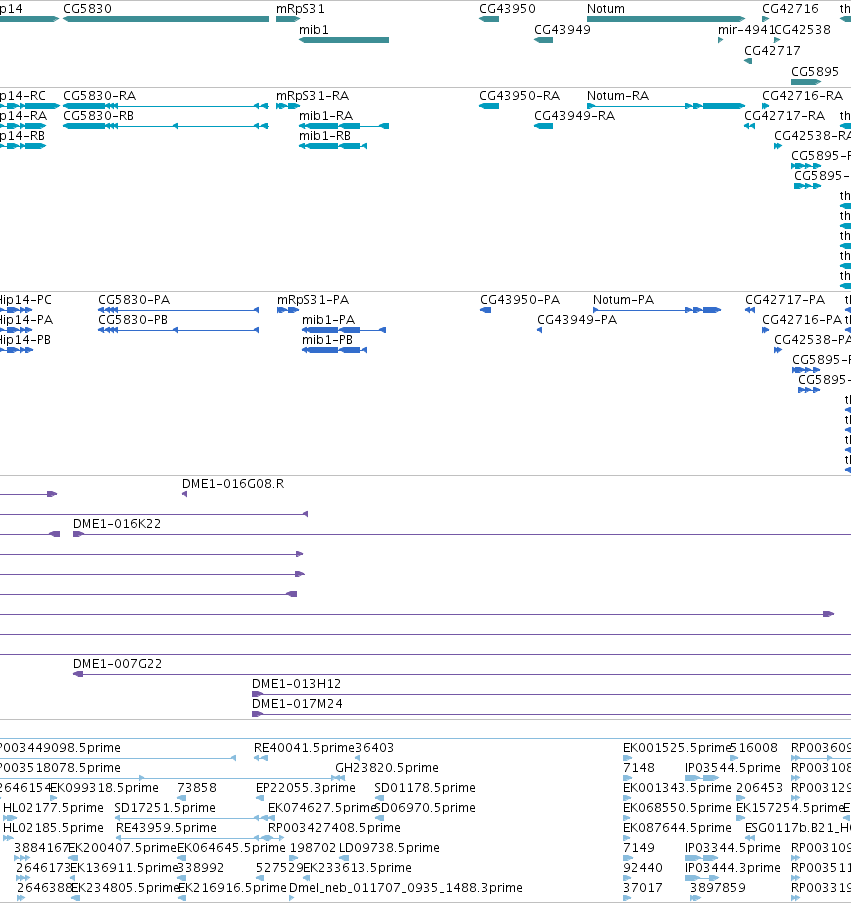Click the CG42716-RA transcript label

pyautogui.click(x=803, y=96)
